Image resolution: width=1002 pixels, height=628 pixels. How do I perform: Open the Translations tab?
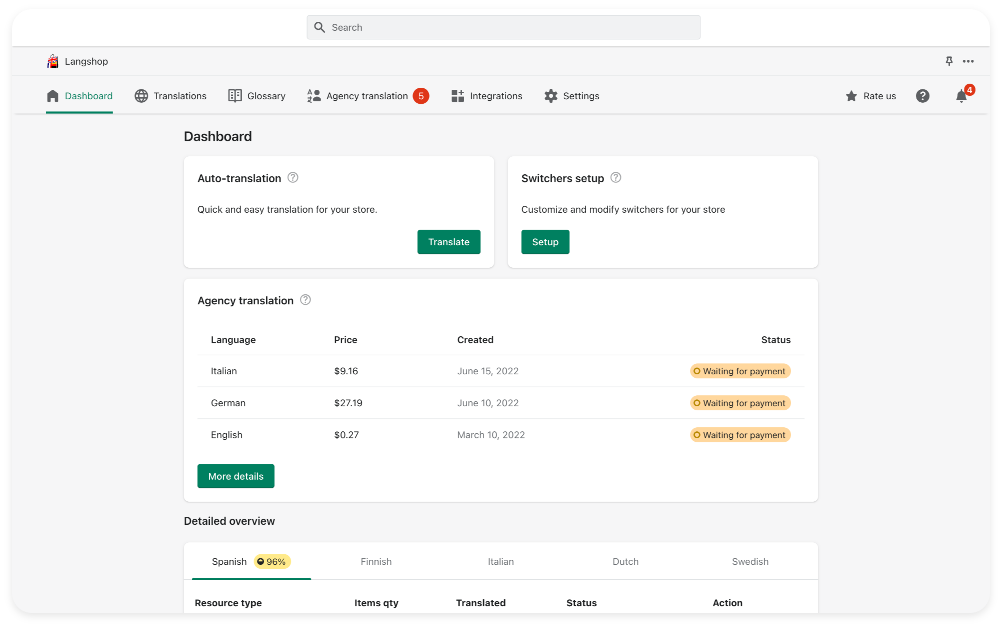tap(171, 96)
